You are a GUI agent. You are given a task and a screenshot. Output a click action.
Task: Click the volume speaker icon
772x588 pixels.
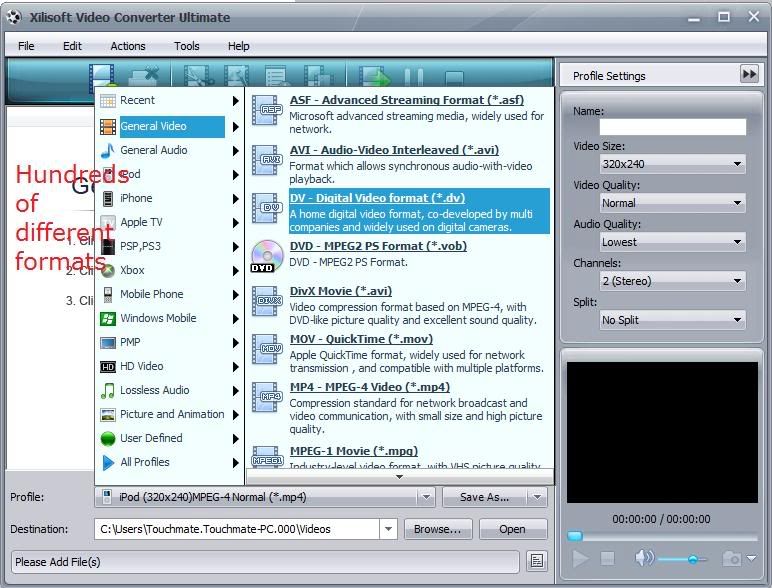[644, 558]
